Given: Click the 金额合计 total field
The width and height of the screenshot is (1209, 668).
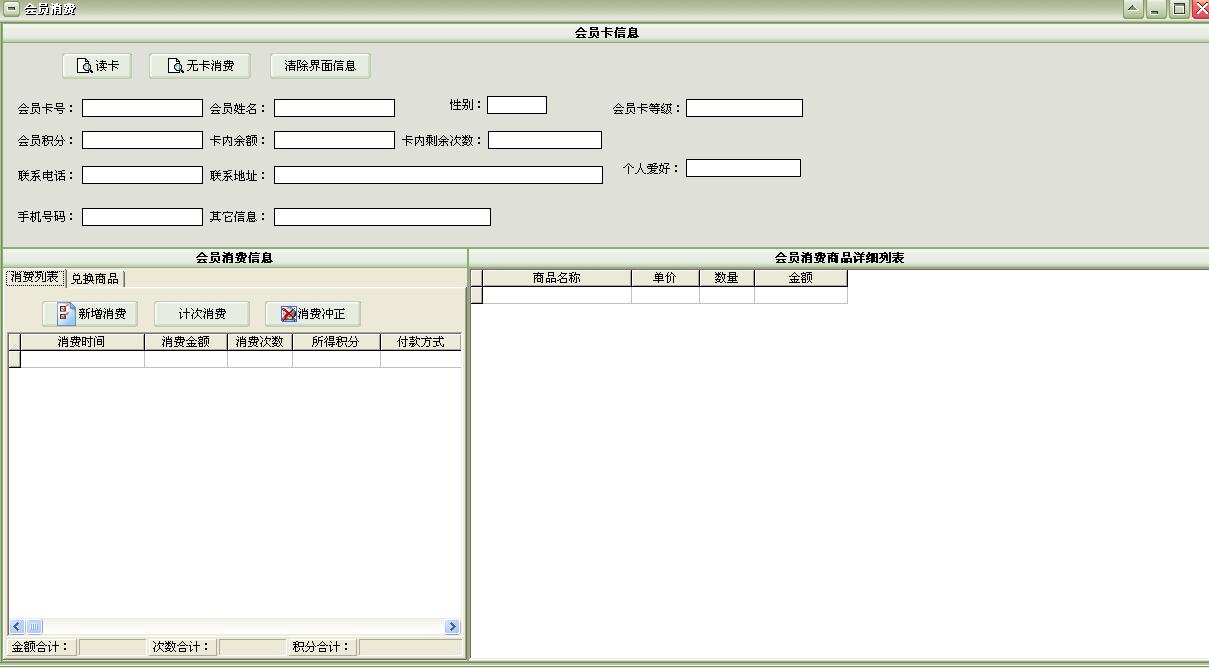Looking at the screenshot, I should click(112, 647).
